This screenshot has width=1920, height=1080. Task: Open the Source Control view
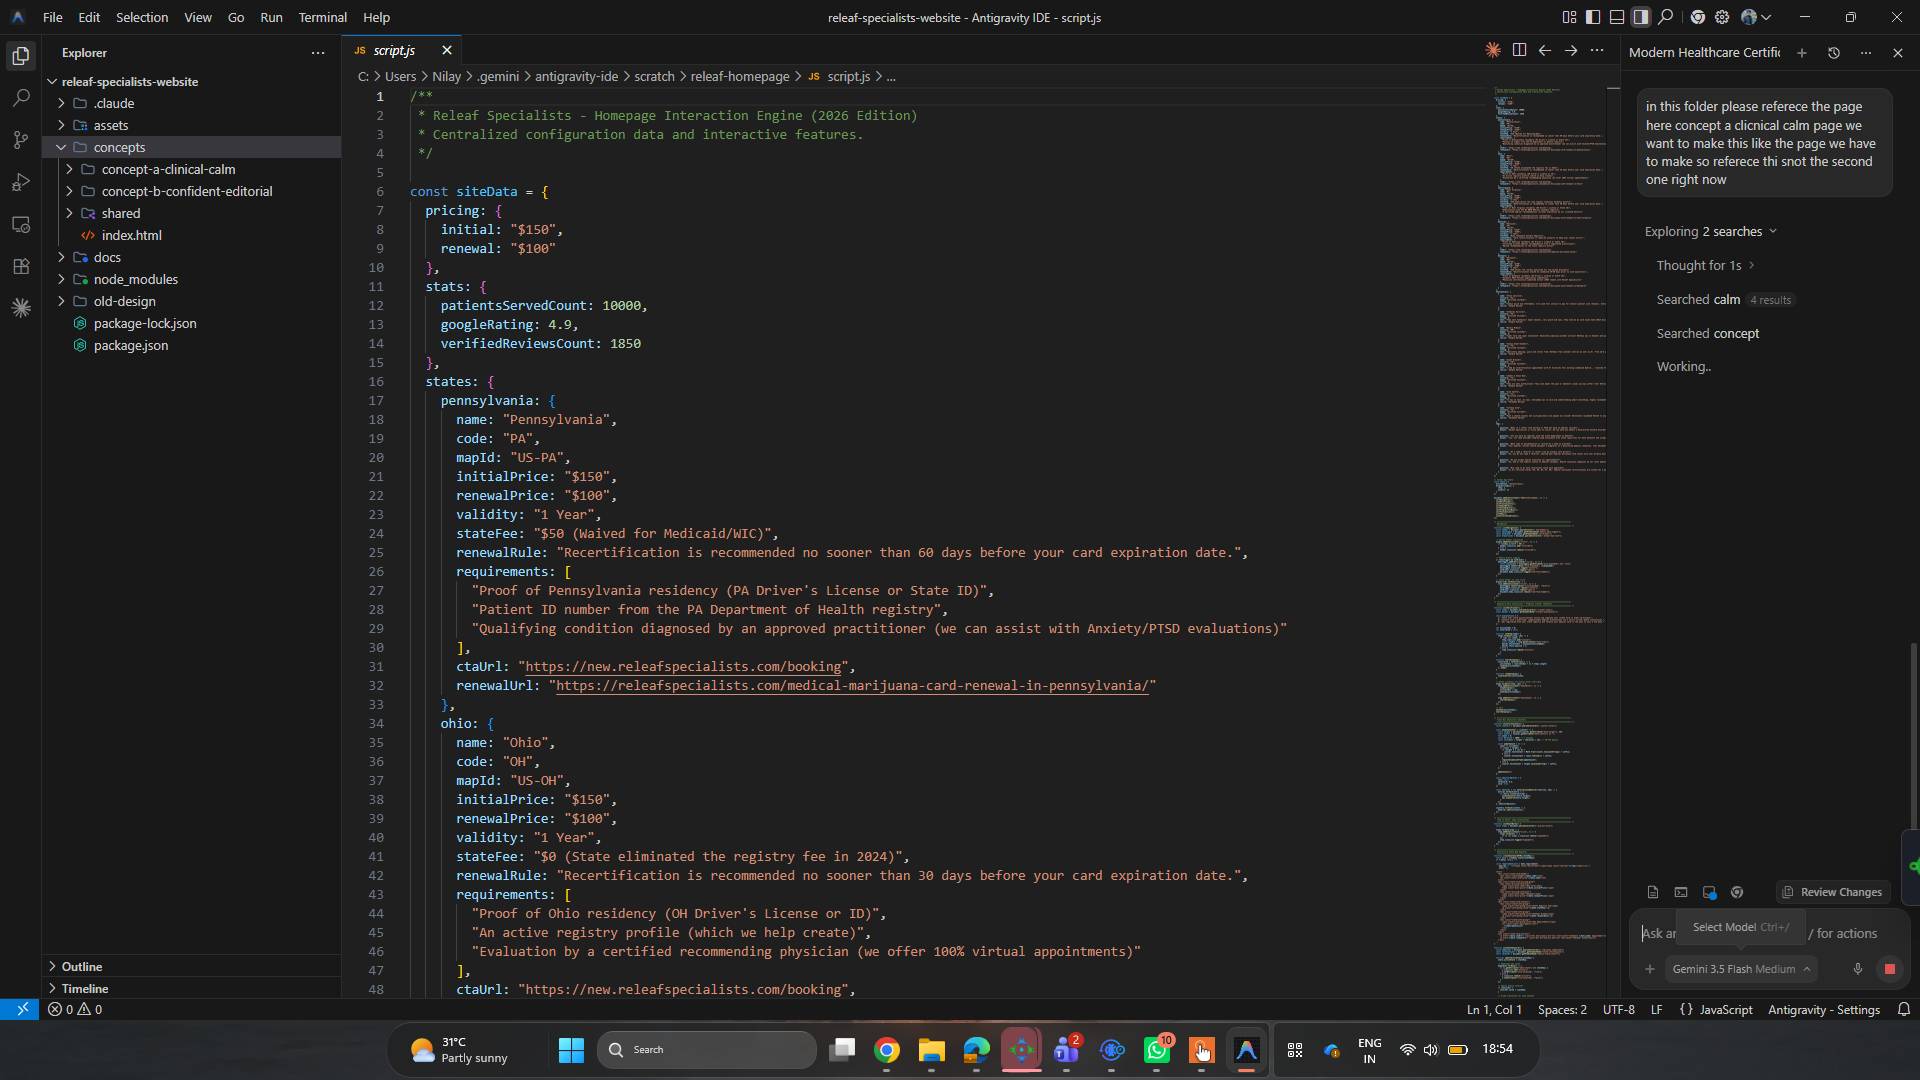21,140
